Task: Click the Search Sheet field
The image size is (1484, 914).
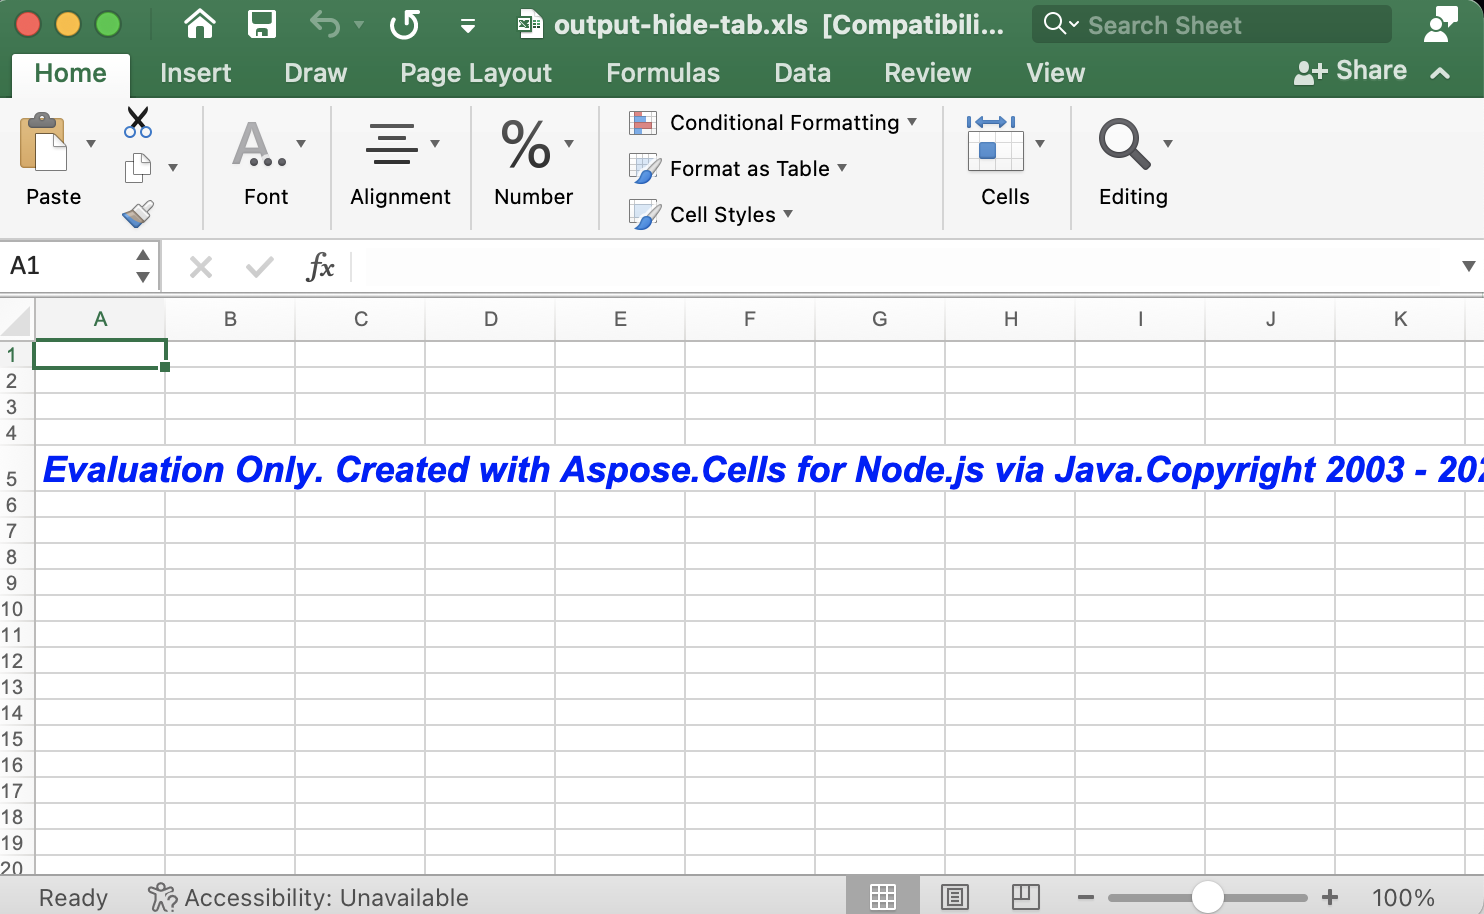Action: click(1200, 24)
